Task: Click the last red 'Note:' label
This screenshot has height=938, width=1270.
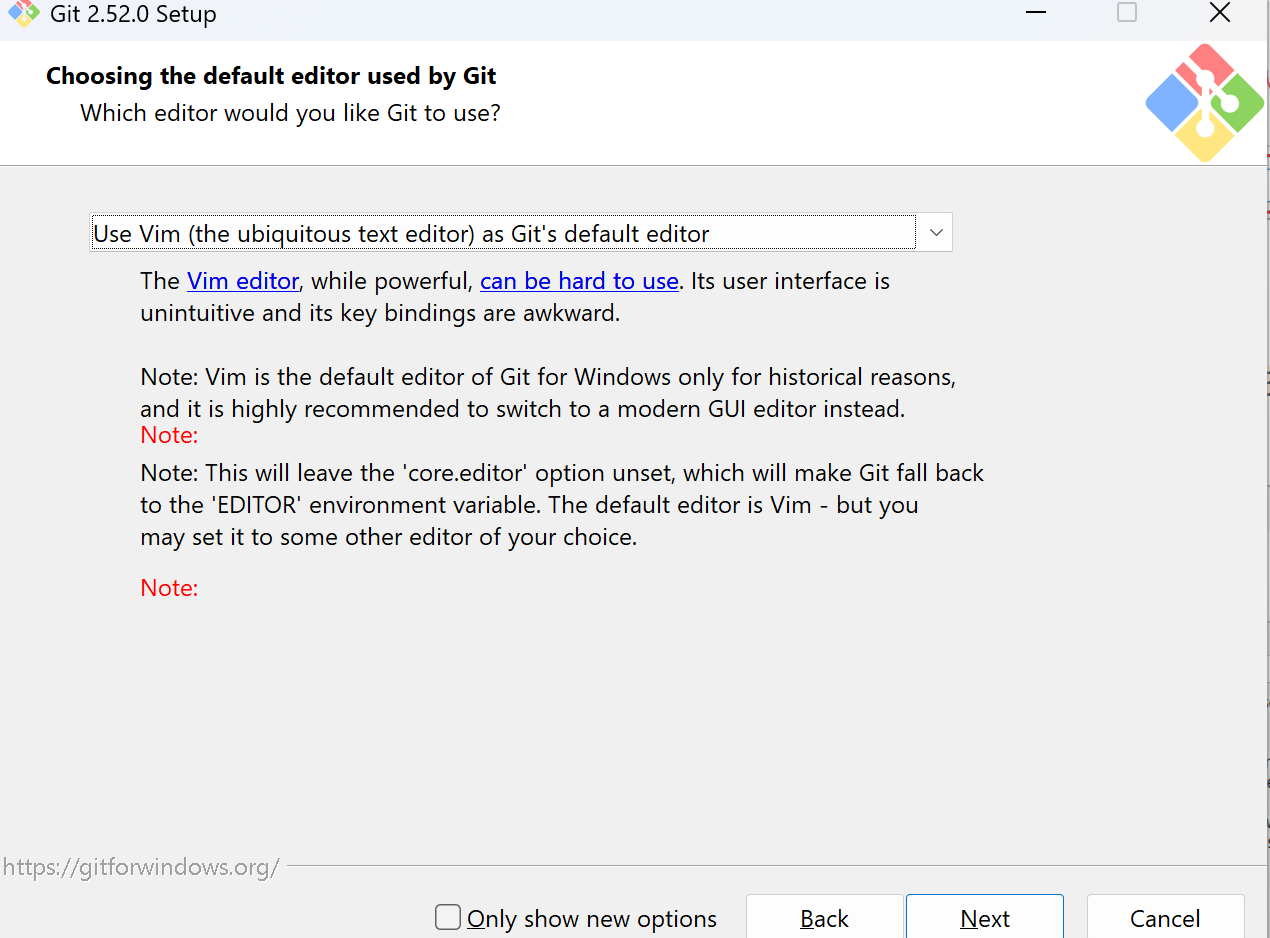Action: [x=169, y=588]
